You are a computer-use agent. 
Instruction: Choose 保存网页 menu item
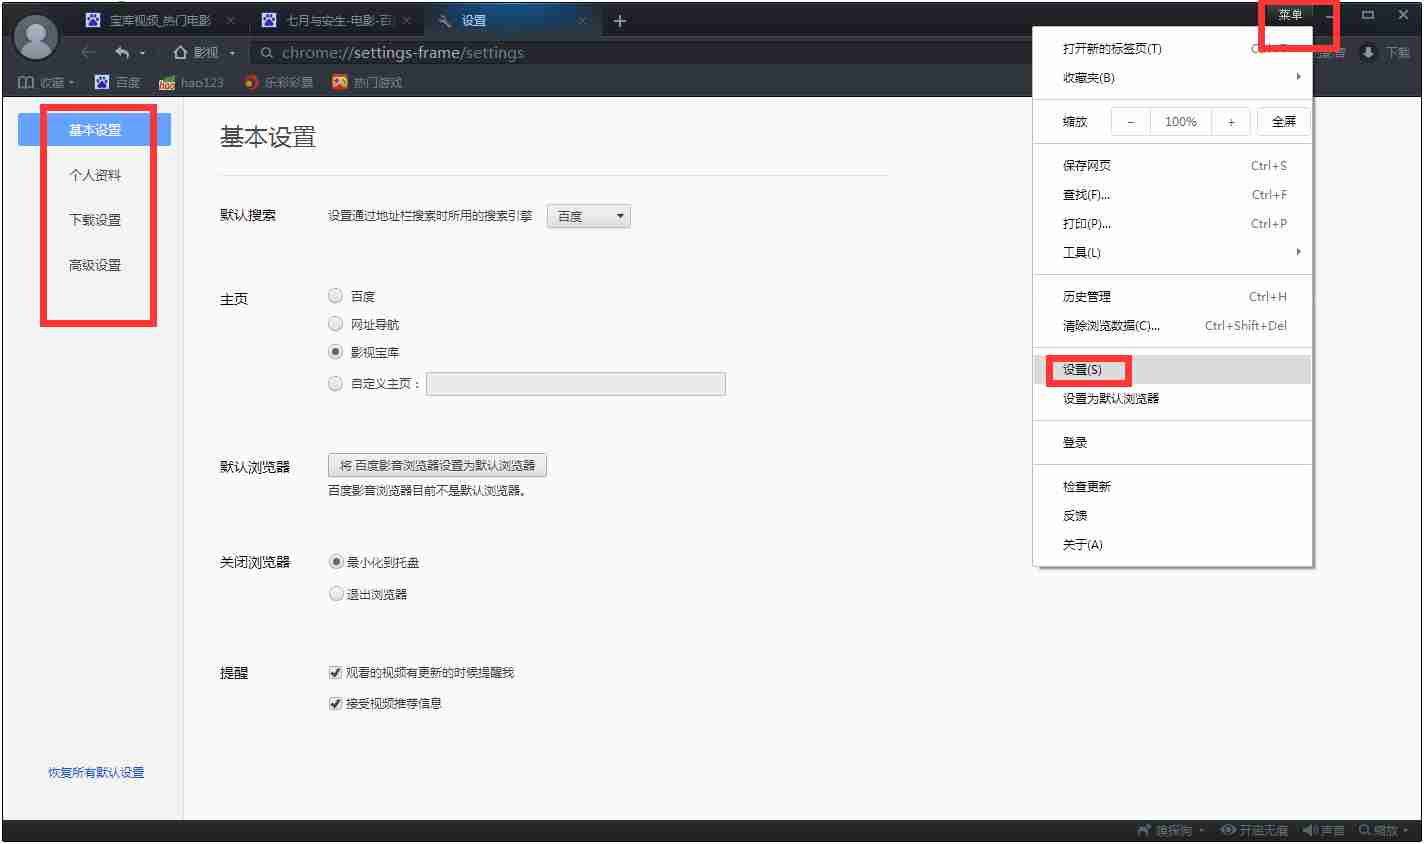1172,166
